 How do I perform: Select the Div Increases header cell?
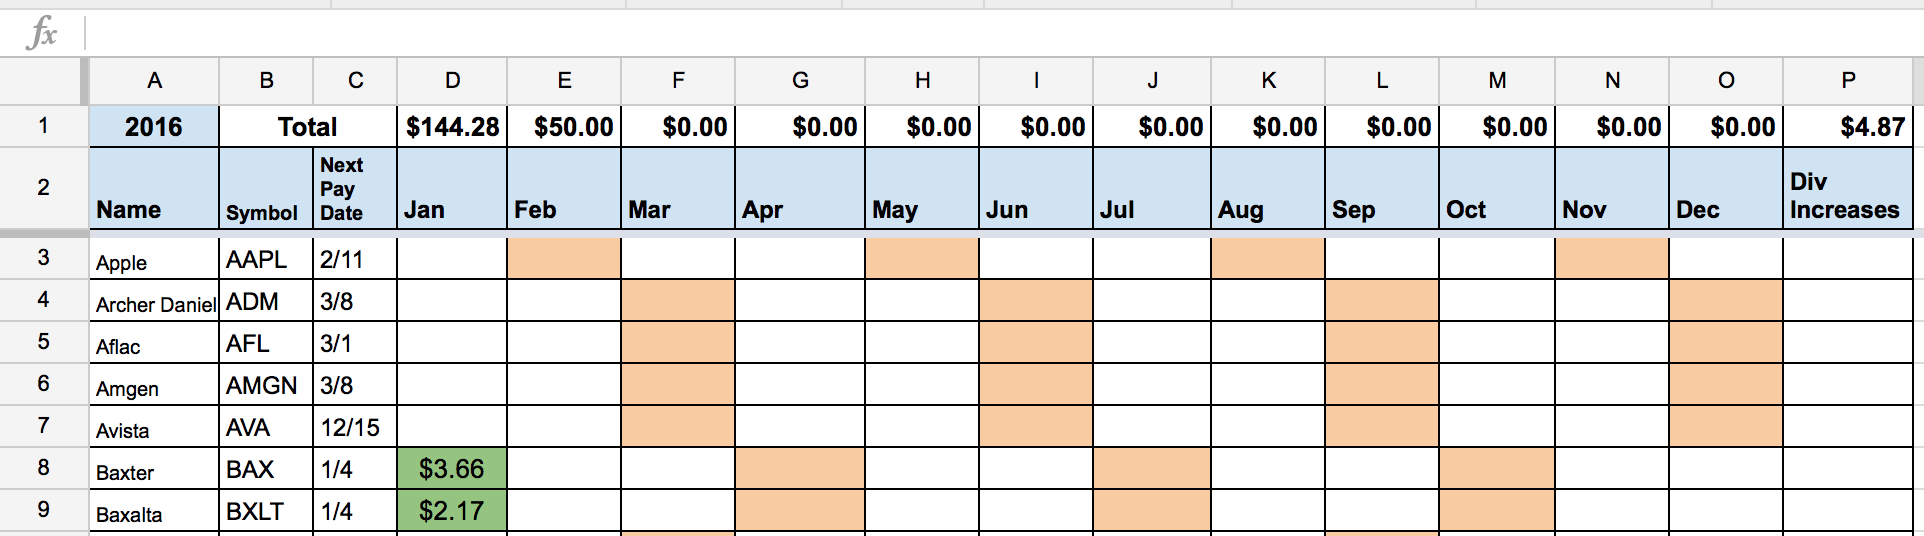pos(1847,189)
